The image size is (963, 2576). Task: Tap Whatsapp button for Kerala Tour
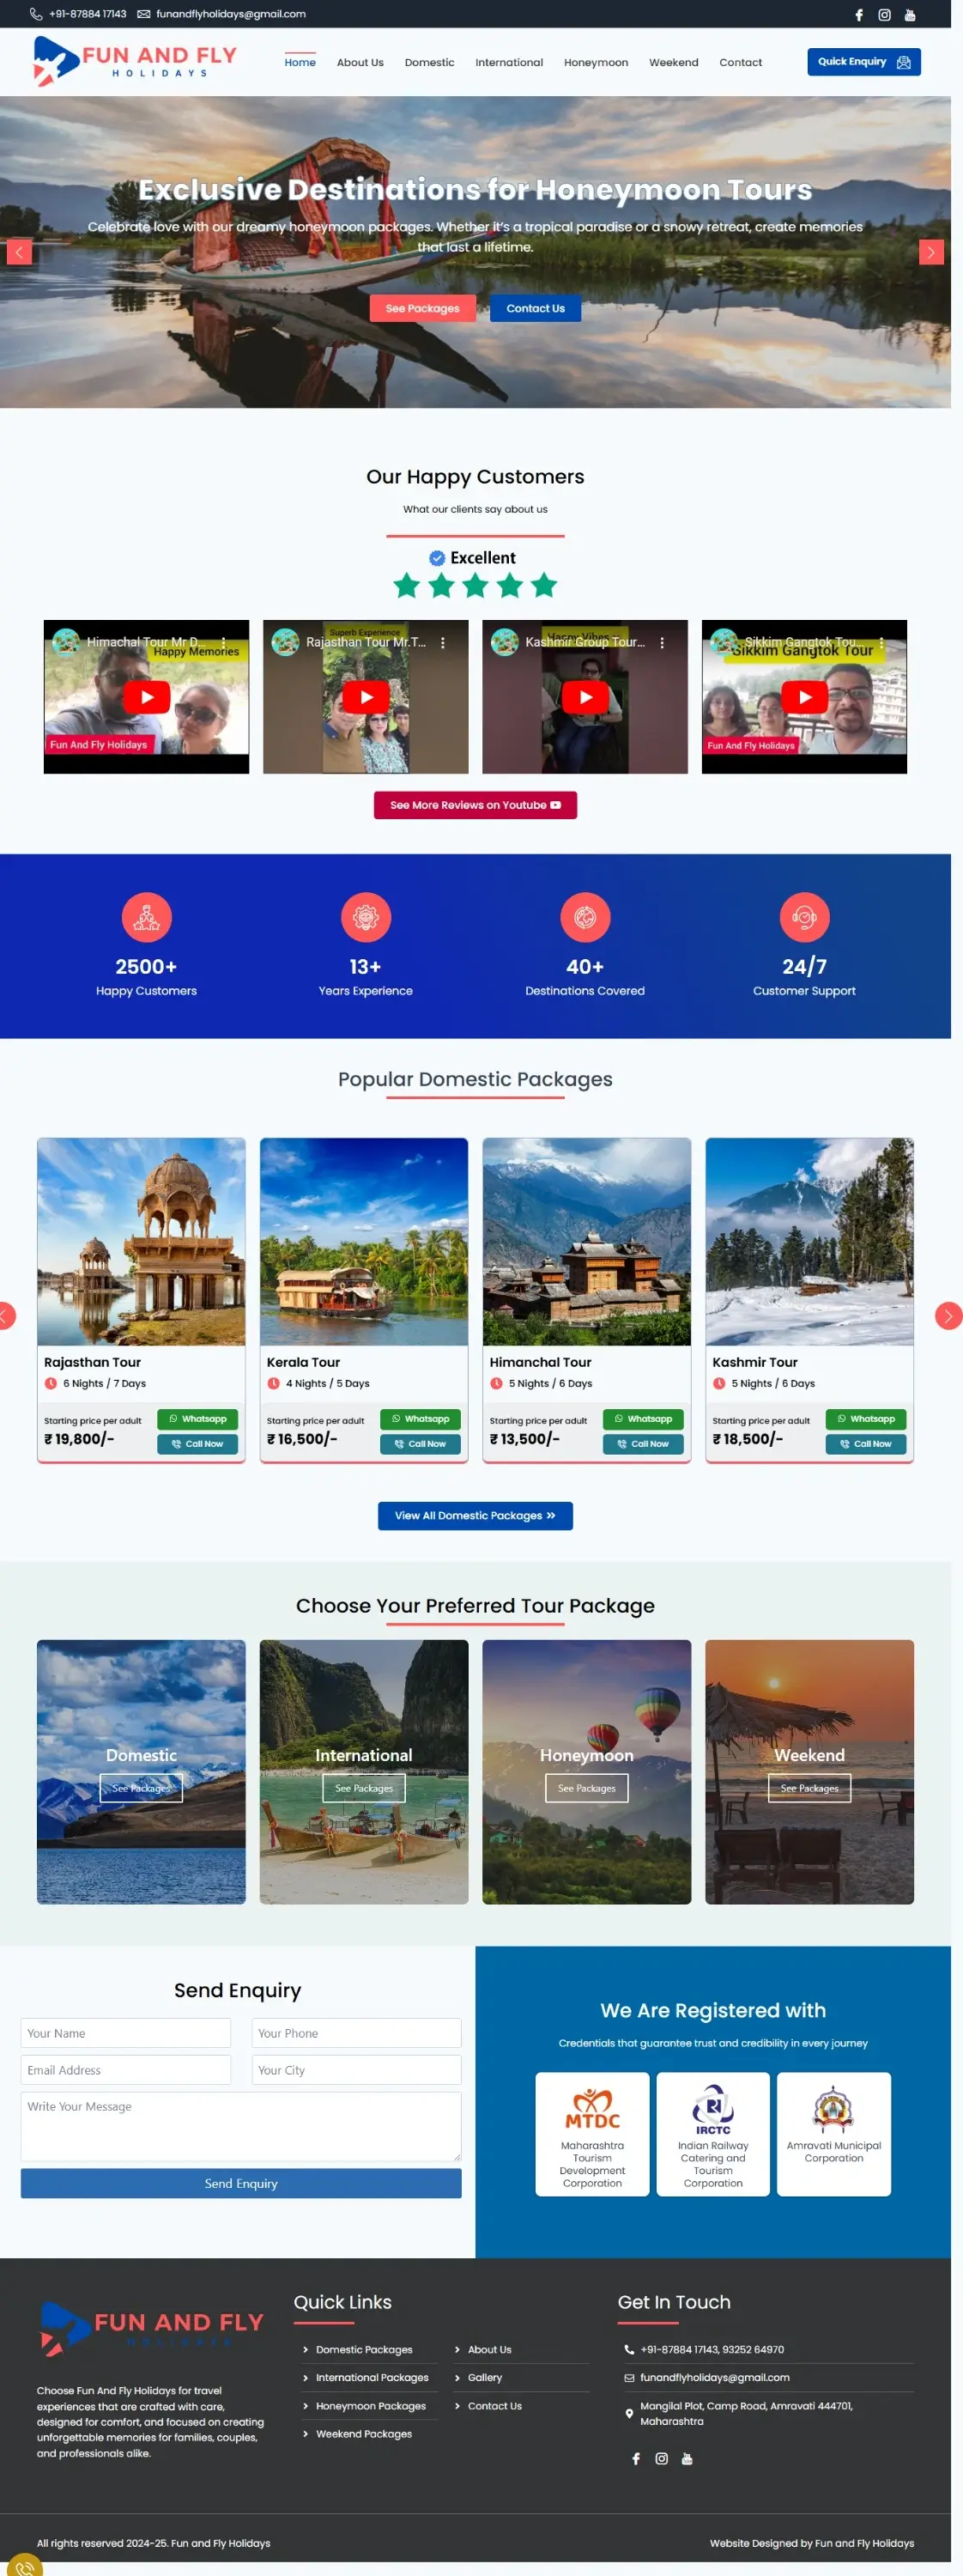420,1419
